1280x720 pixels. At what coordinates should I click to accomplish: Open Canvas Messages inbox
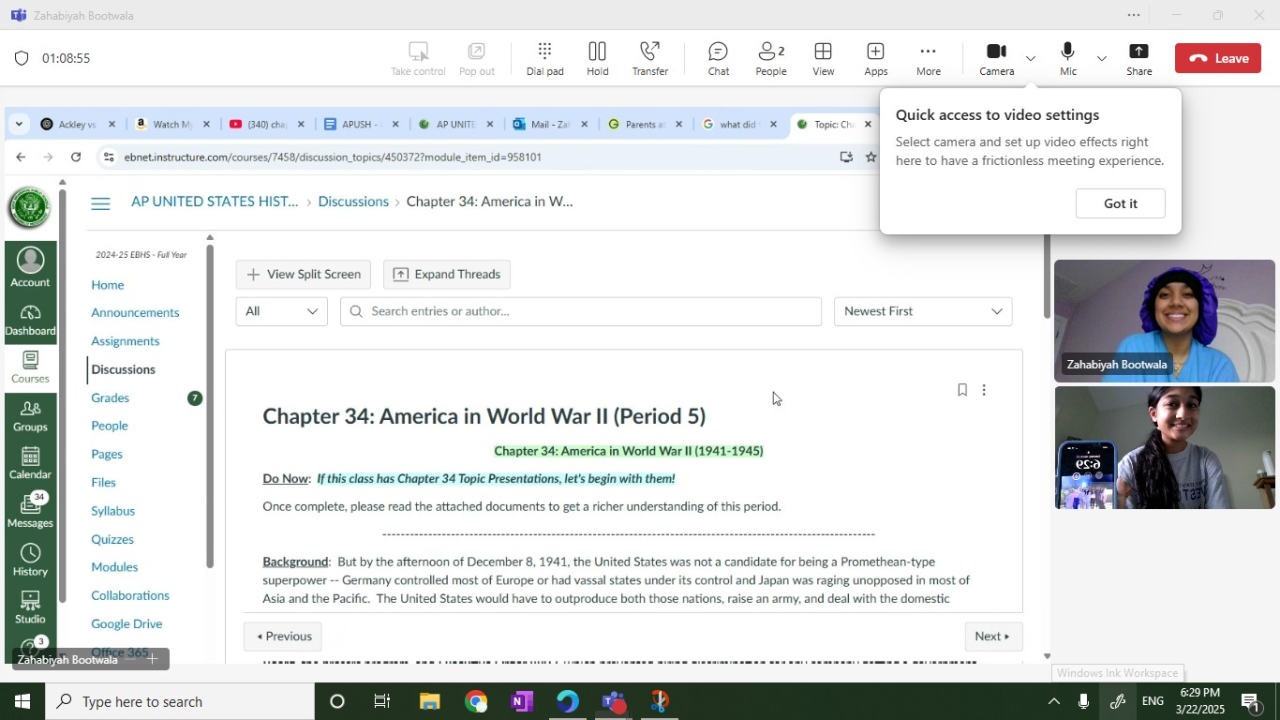30,511
